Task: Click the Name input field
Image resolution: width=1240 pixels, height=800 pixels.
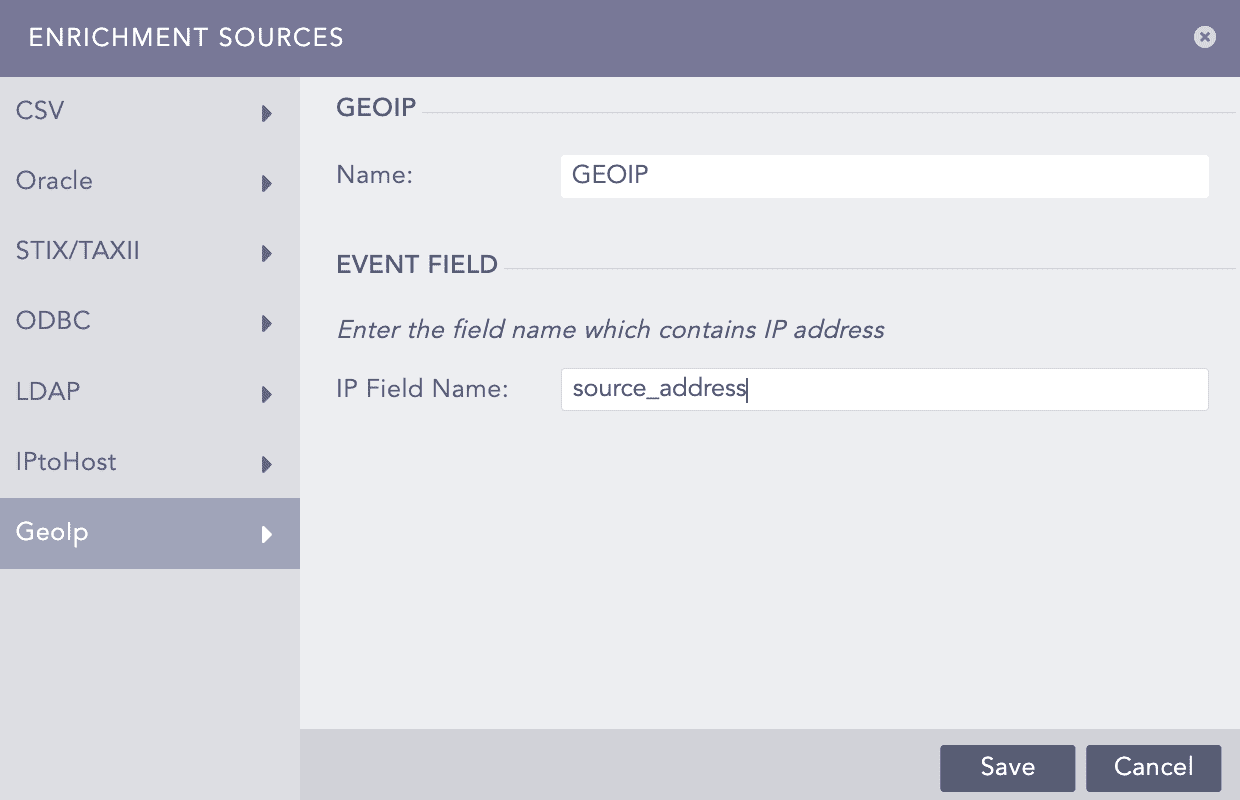Action: pos(884,175)
